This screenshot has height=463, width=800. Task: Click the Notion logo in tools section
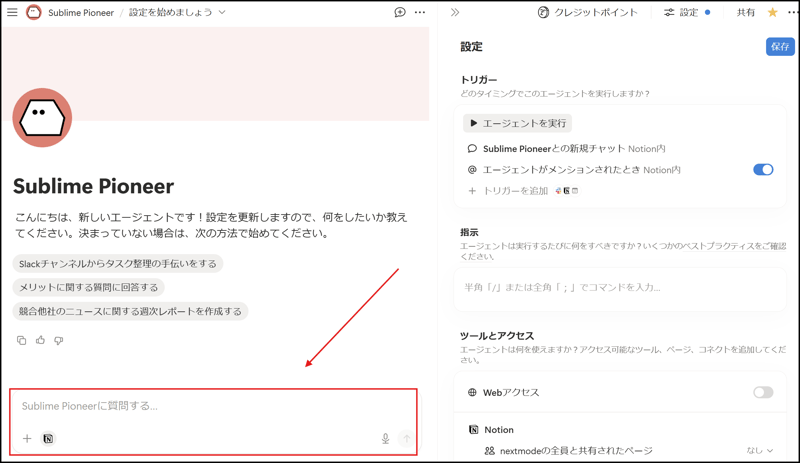click(x=473, y=430)
